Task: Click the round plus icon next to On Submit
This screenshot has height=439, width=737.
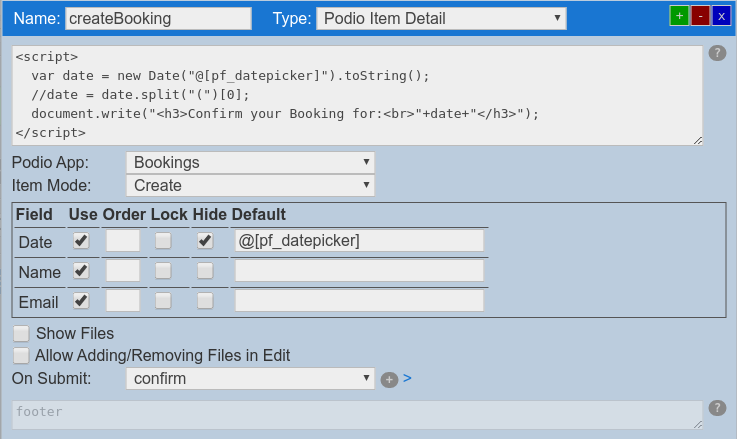Action: click(x=389, y=380)
